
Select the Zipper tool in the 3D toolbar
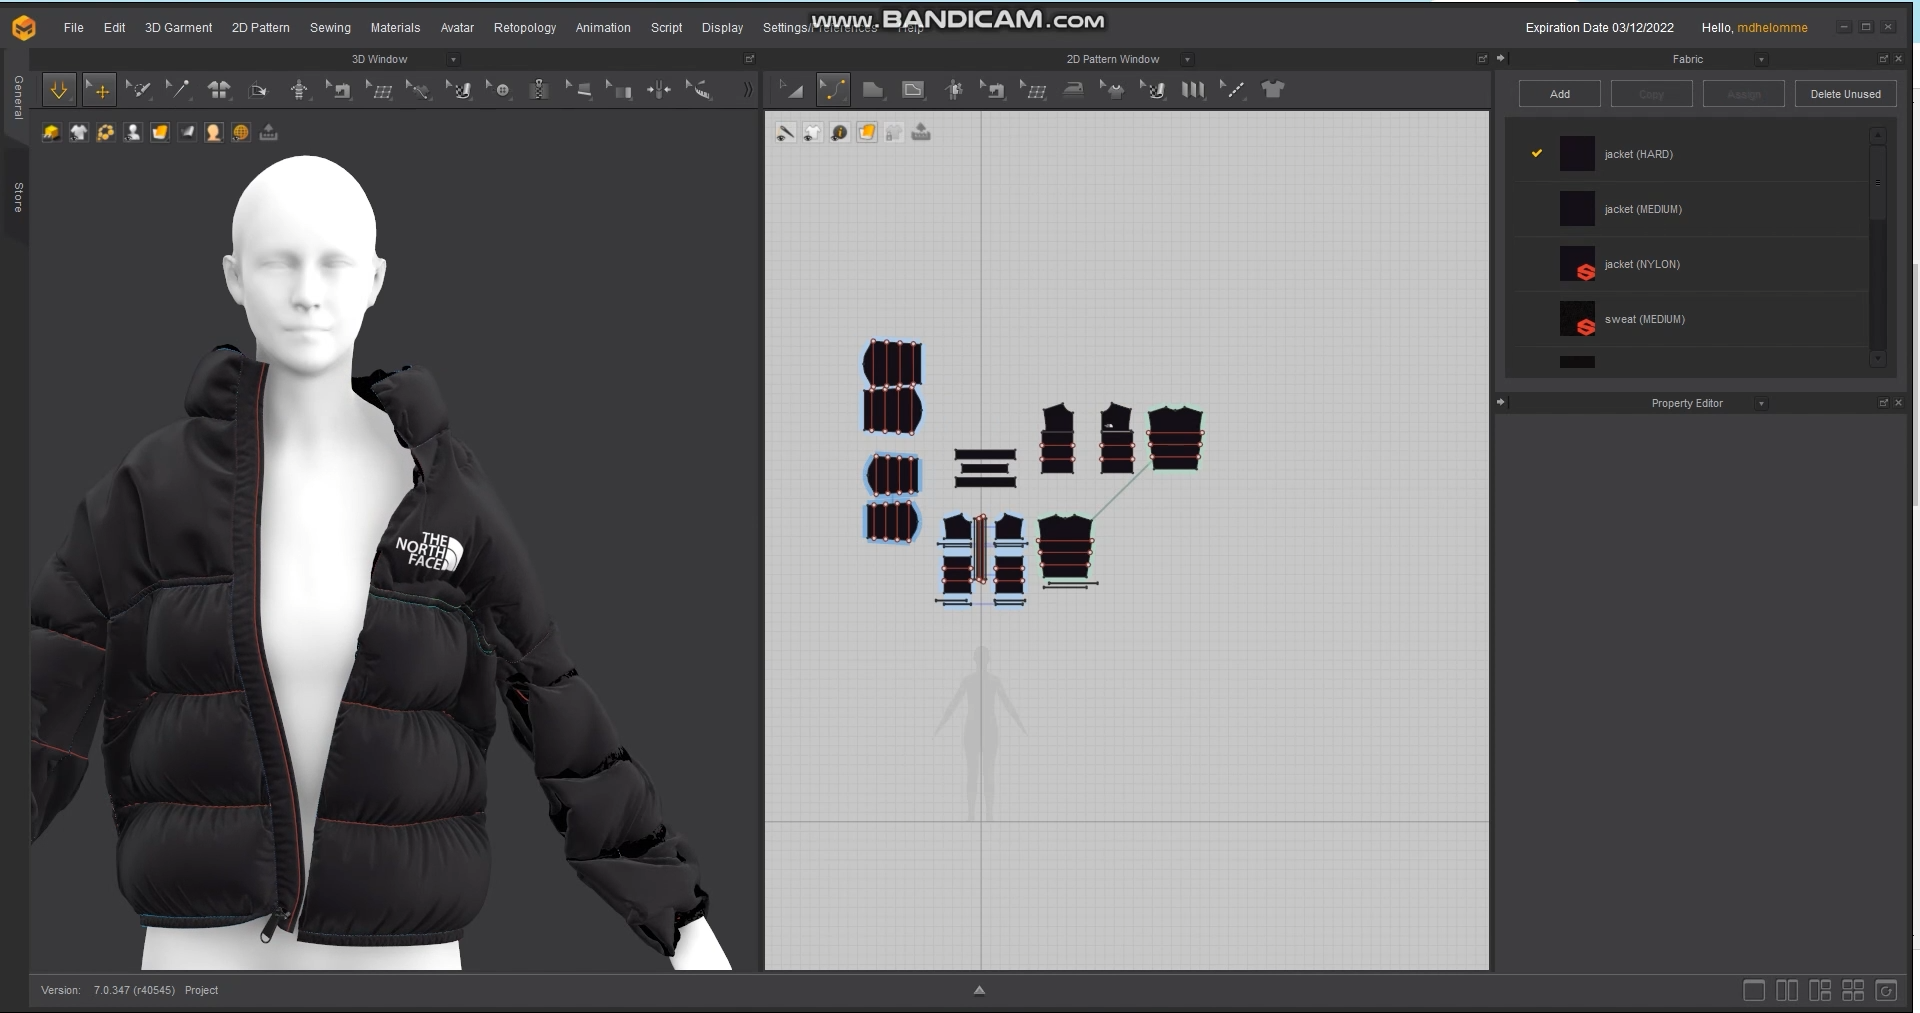(x=539, y=90)
